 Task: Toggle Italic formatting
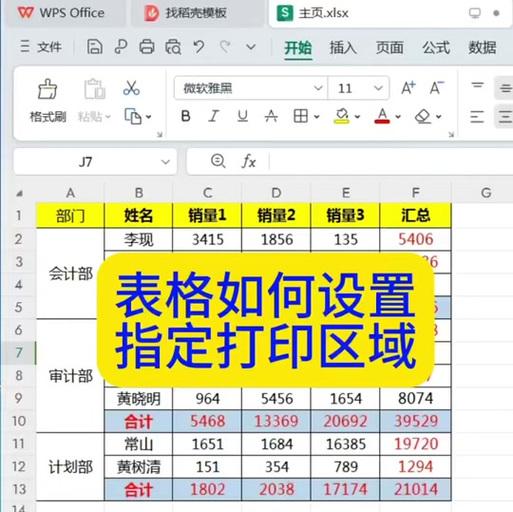[214, 116]
